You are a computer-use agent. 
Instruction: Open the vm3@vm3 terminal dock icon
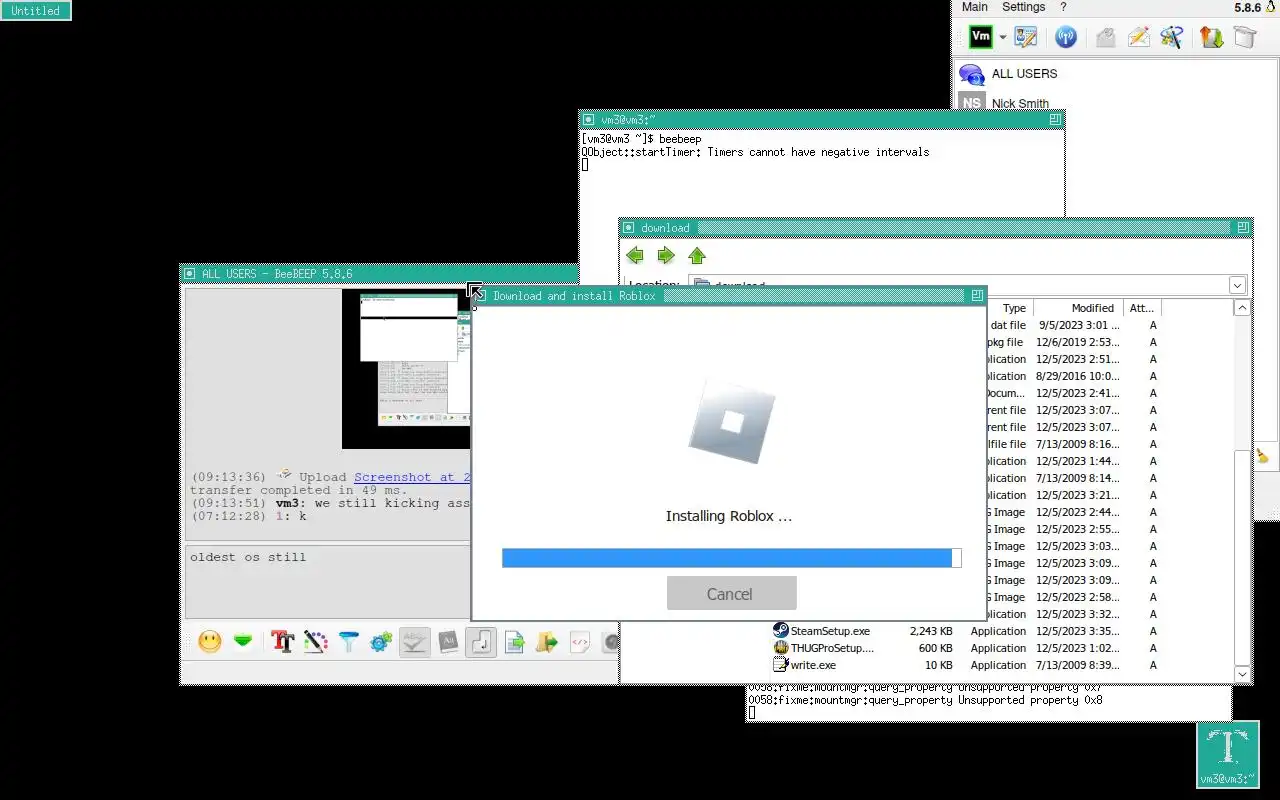[x=1227, y=755]
